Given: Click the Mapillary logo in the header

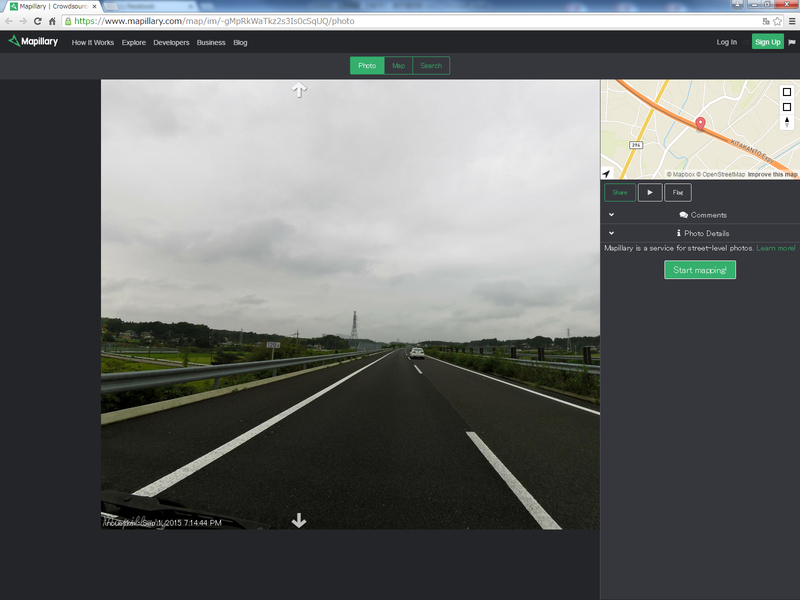Looking at the screenshot, I should (x=33, y=41).
